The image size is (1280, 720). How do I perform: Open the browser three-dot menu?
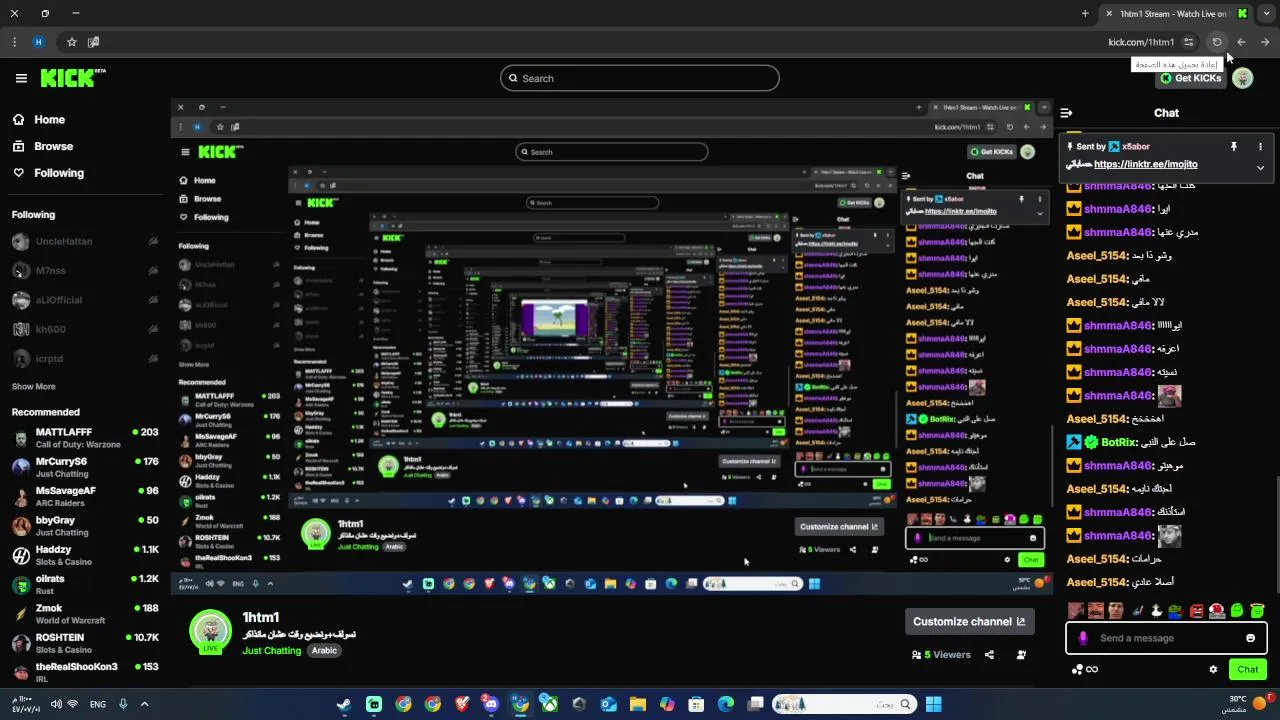click(x=14, y=42)
